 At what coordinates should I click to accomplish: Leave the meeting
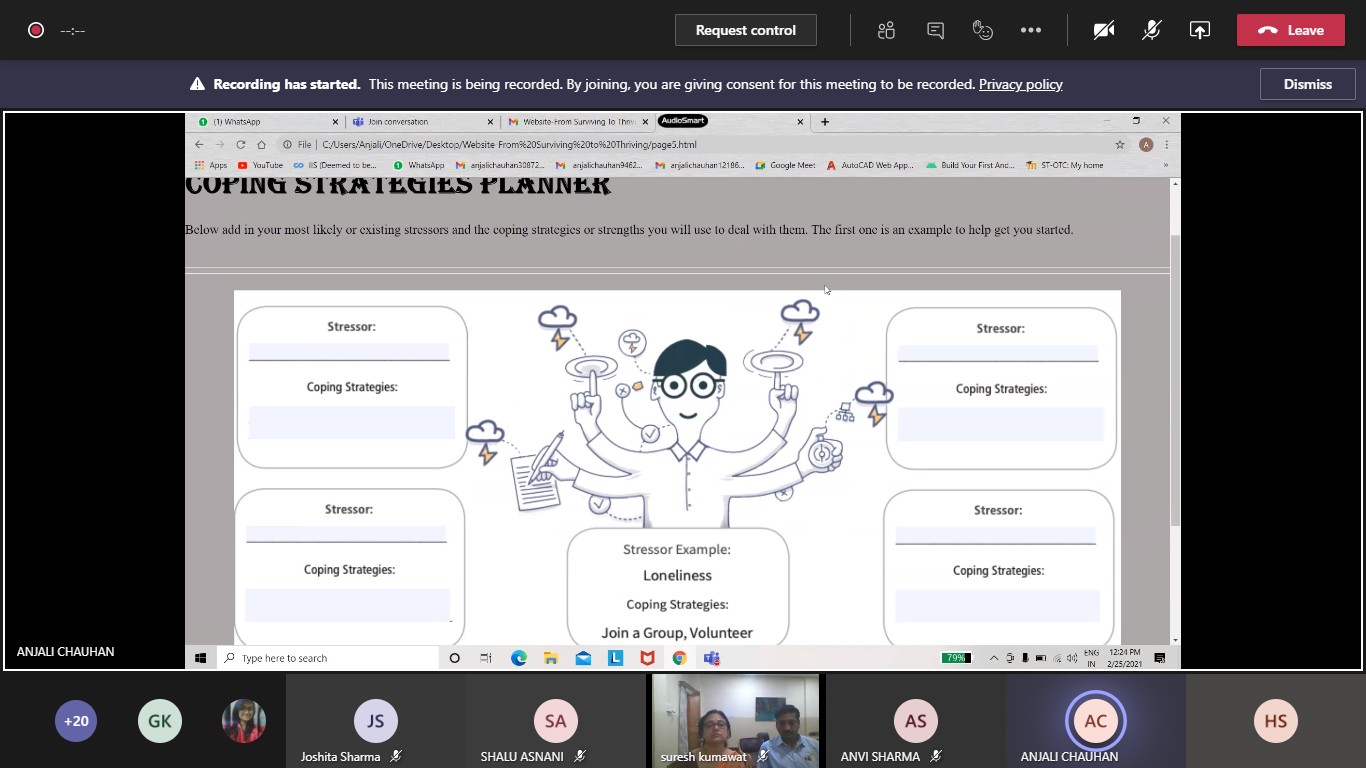pos(1290,30)
